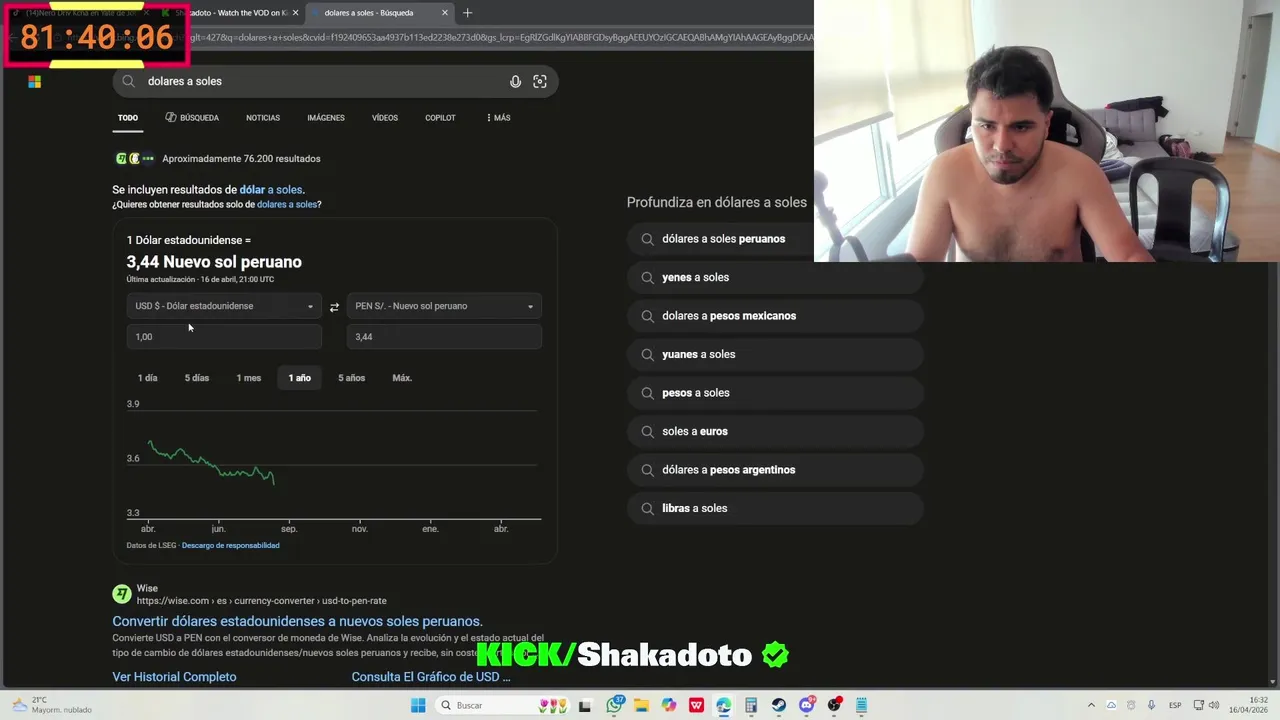
Task: Open a new browser tab with plus button
Action: (467, 13)
